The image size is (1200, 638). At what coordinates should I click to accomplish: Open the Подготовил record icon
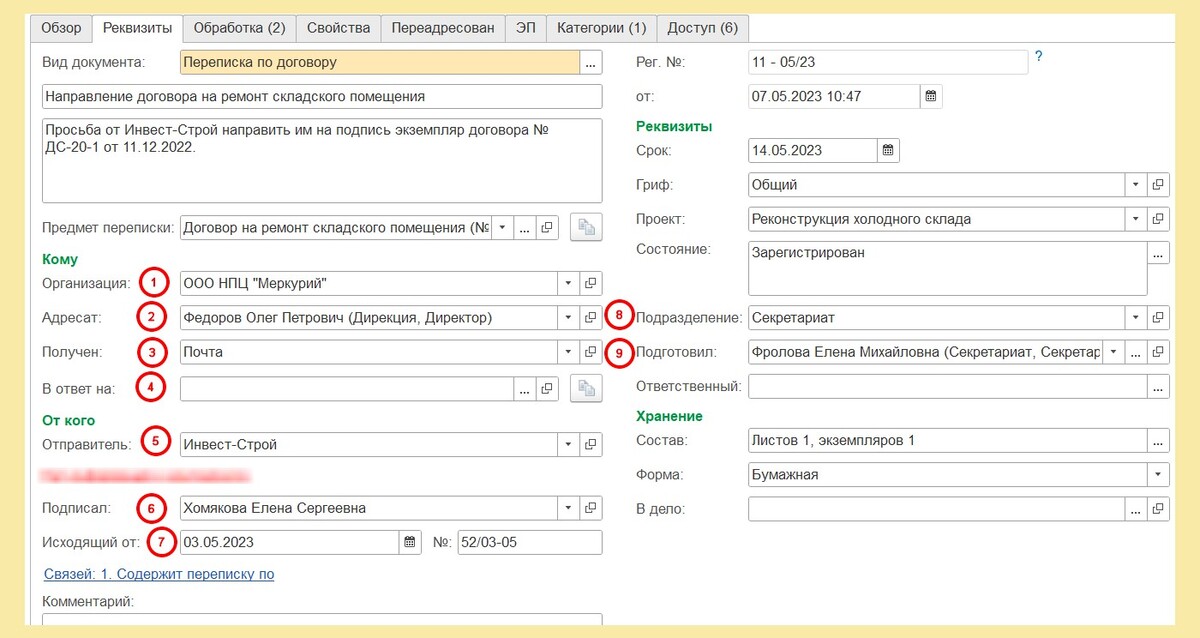[x=1158, y=352]
